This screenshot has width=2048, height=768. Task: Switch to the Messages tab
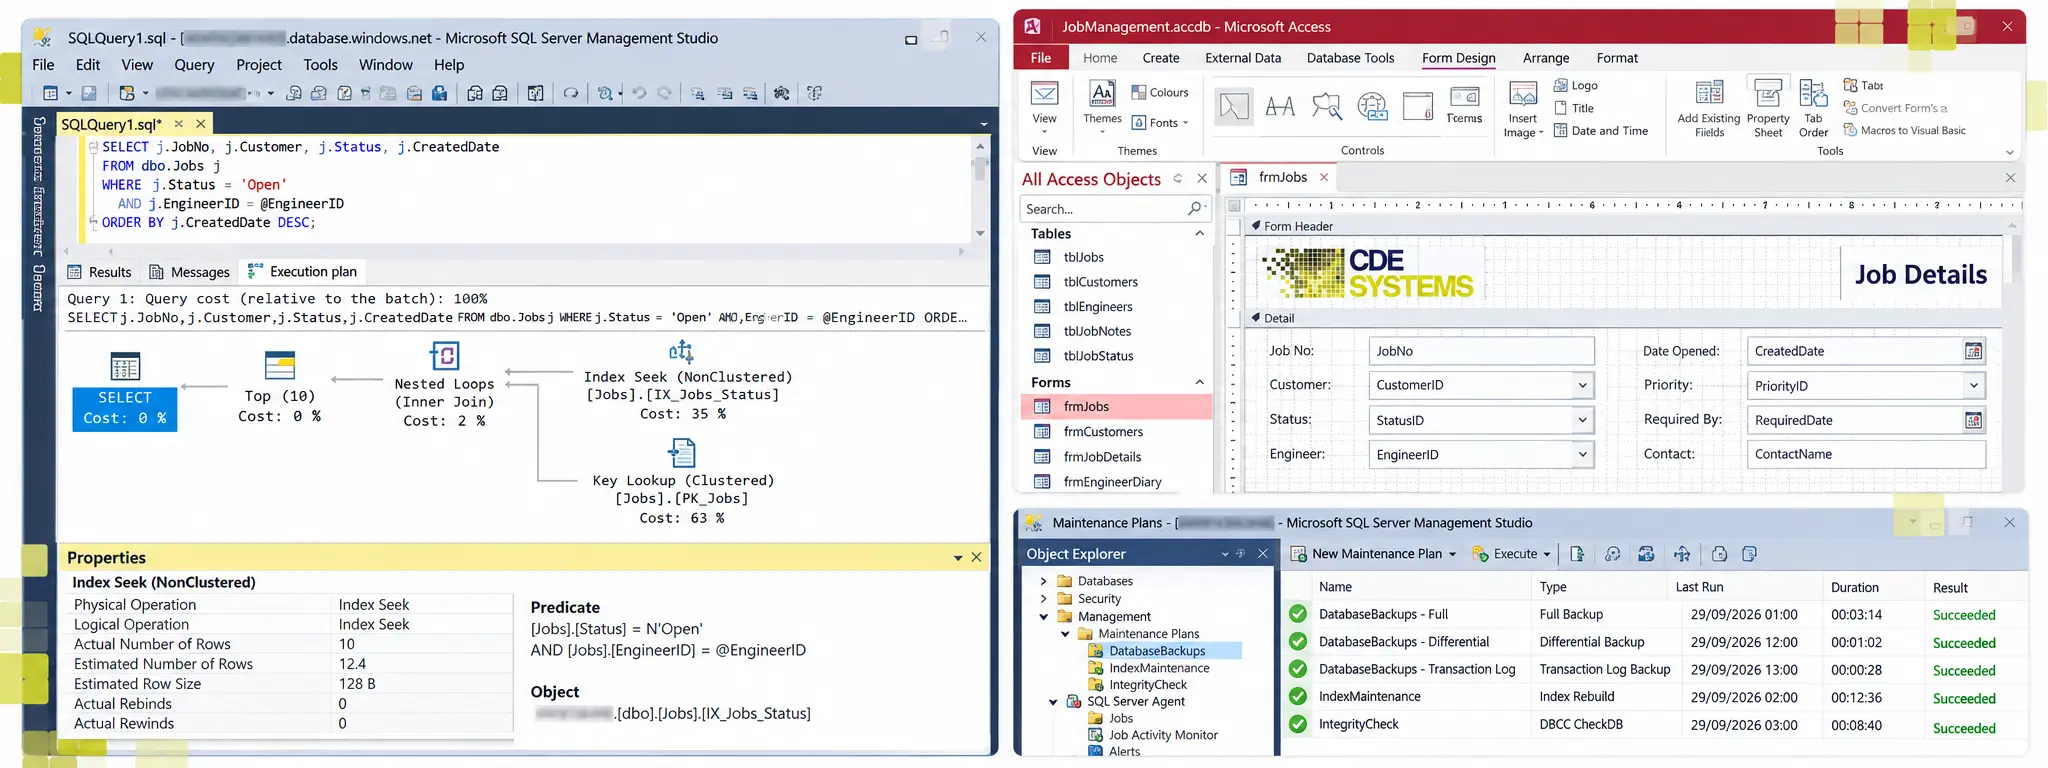click(x=189, y=272)
